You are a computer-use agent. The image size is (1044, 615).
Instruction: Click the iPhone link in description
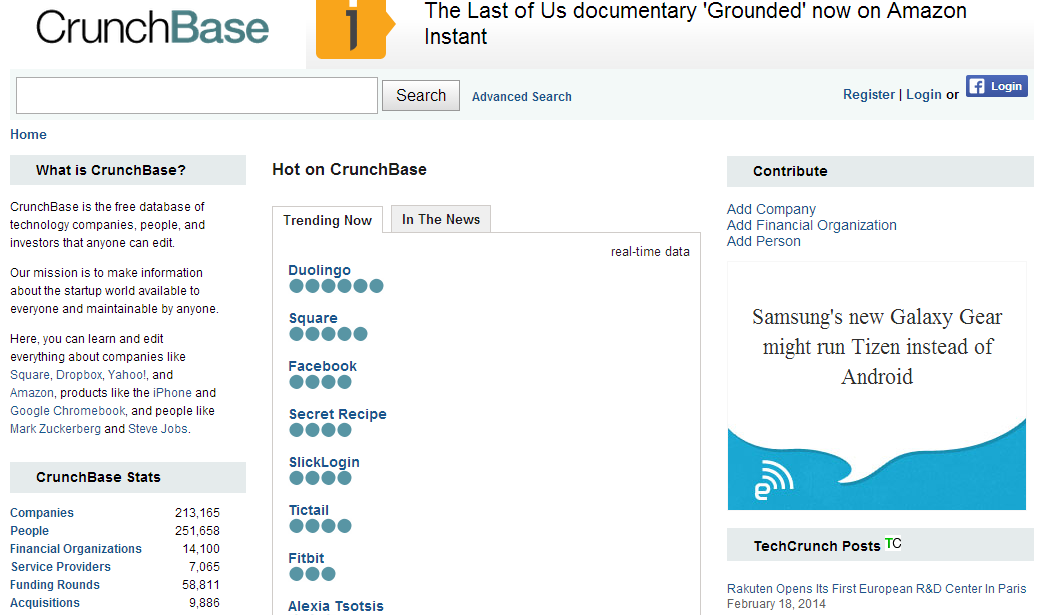(172, 393)
